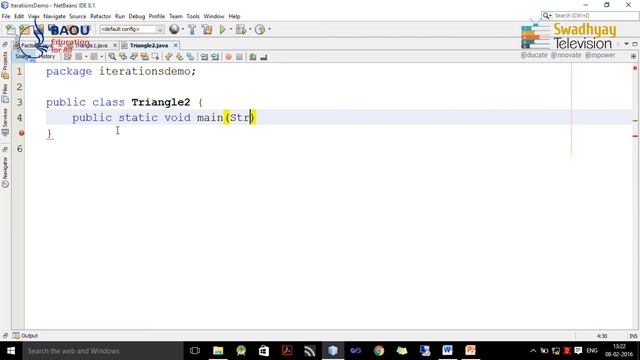Click the error glyph on line 5
Screen dimensions: 640x360
[21, 133]
